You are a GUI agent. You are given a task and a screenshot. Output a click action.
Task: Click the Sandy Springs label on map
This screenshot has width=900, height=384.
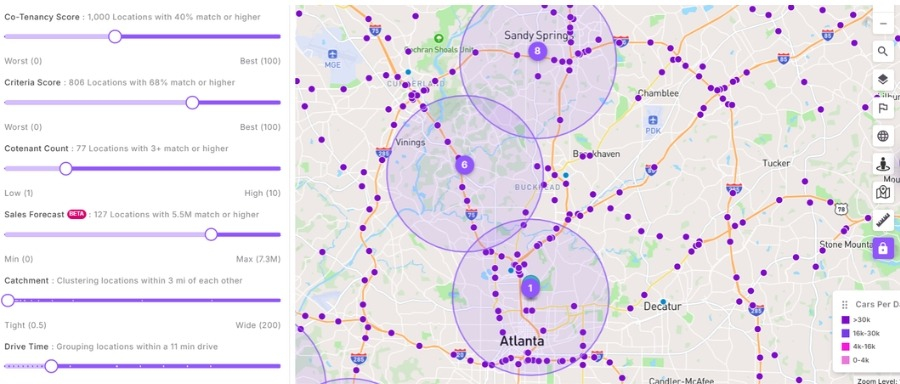[x=538, y=35]
